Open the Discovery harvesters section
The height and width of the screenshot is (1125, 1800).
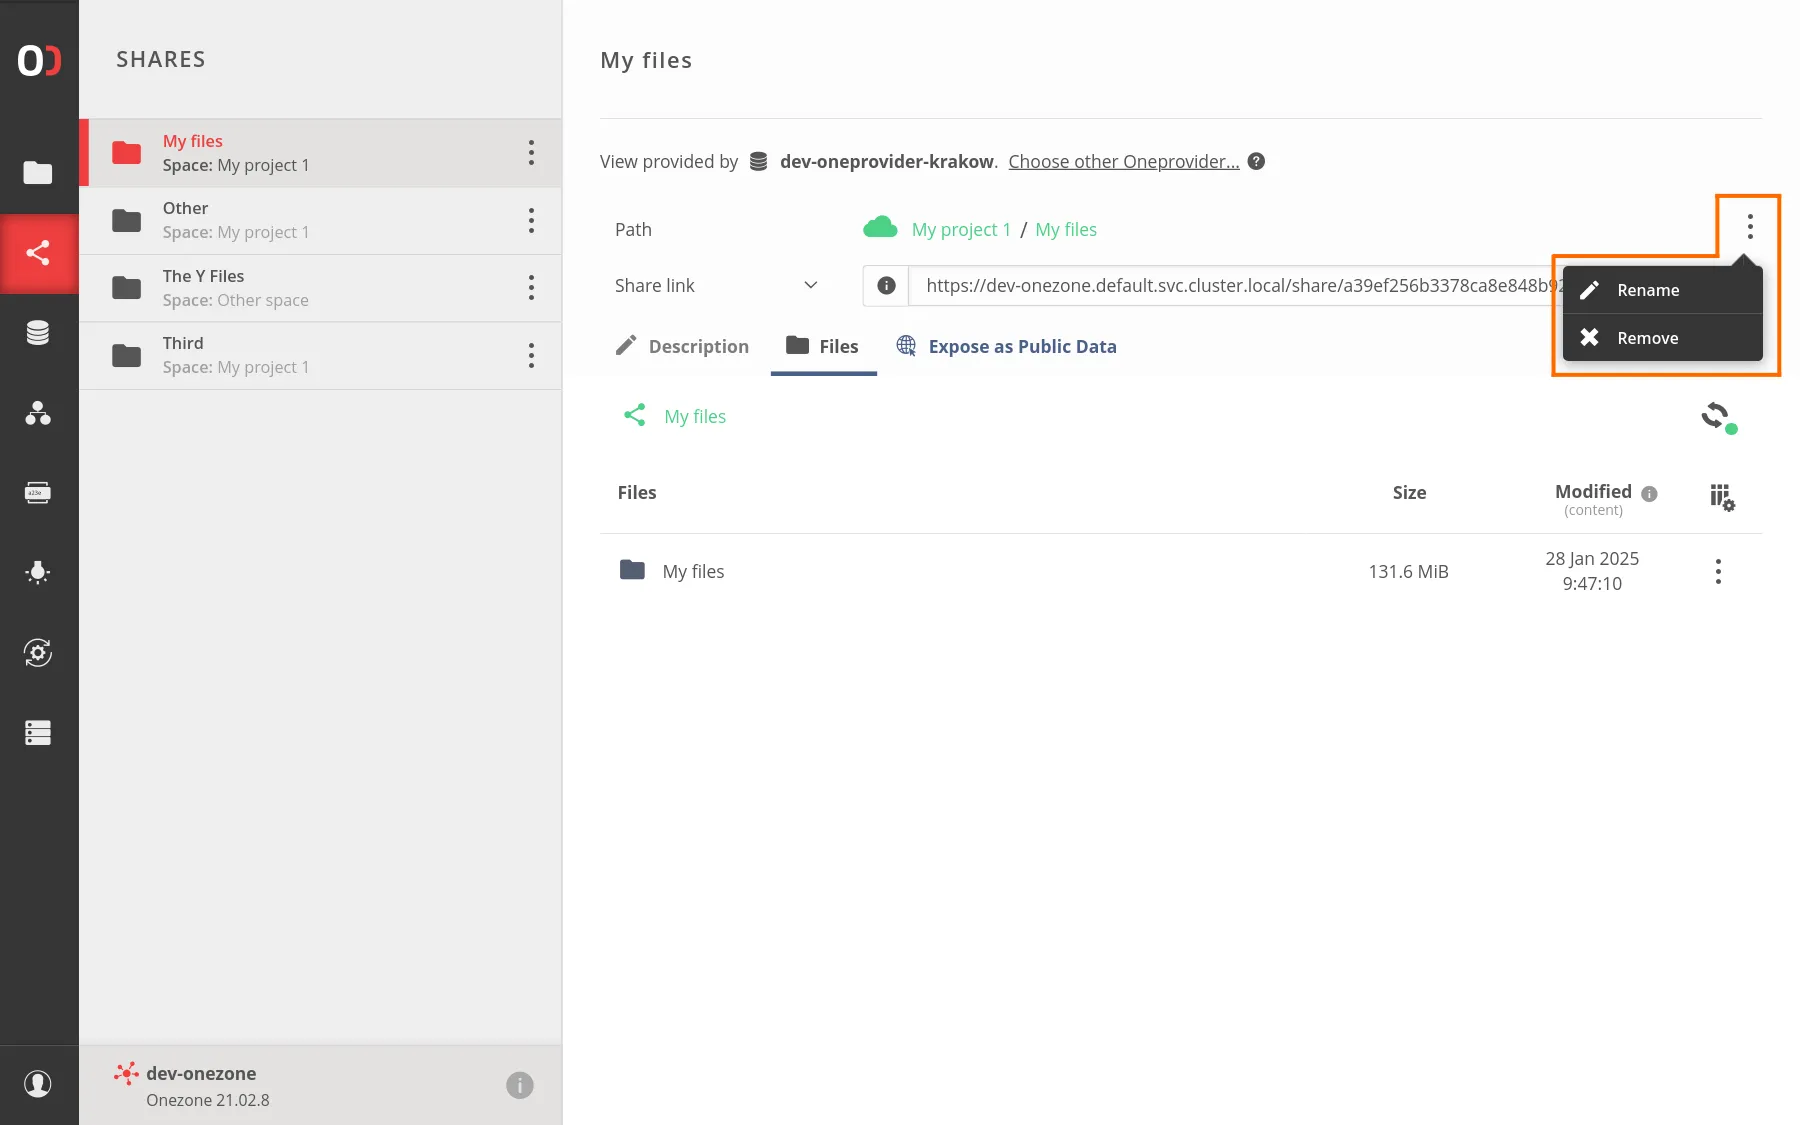(x=39, y=572)
